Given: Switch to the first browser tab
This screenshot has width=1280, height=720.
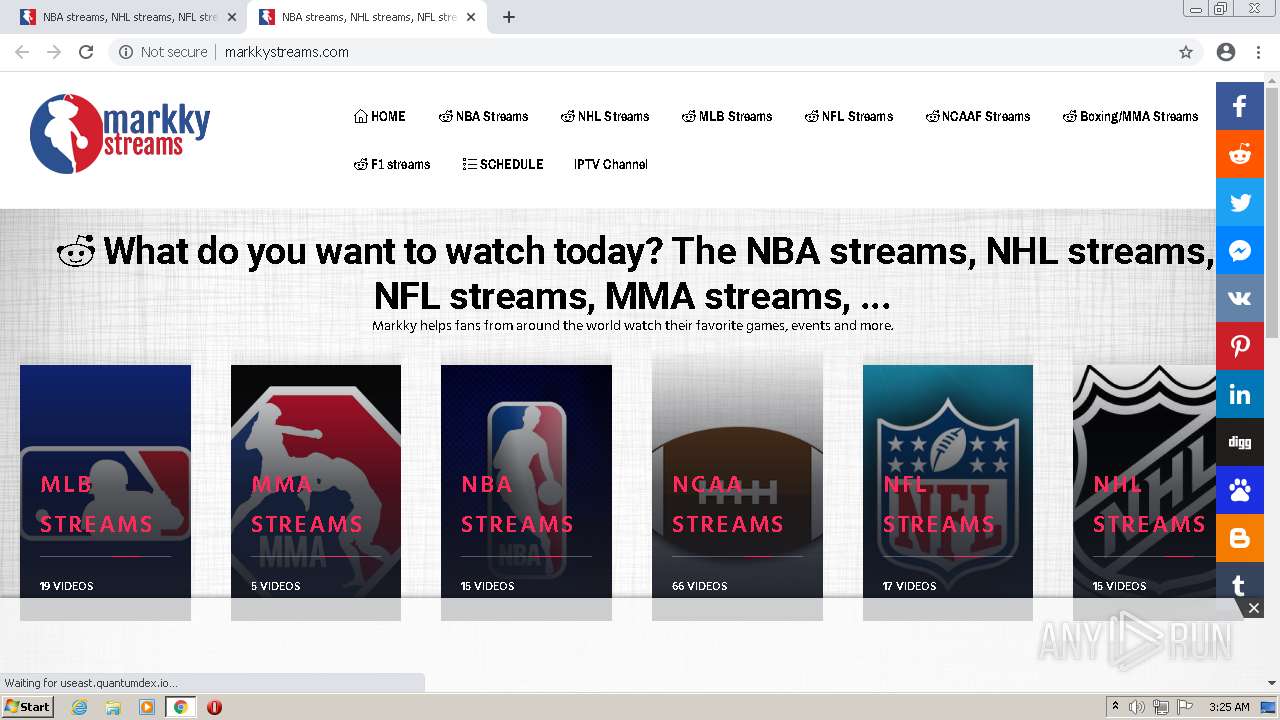Looking at the screenshot, I should point(128,17).
